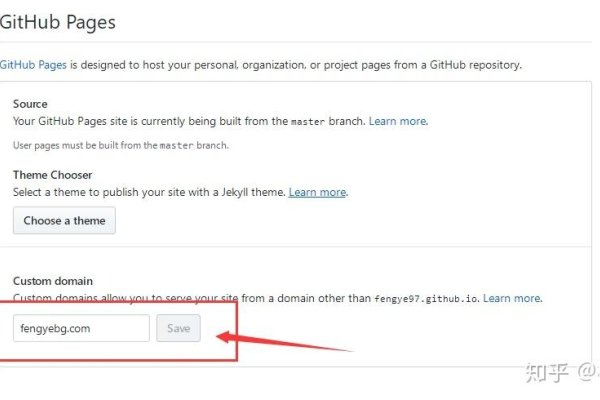600x400 pixels.
Task: Click the fengye97.github.io domain text
Action: 426,298
